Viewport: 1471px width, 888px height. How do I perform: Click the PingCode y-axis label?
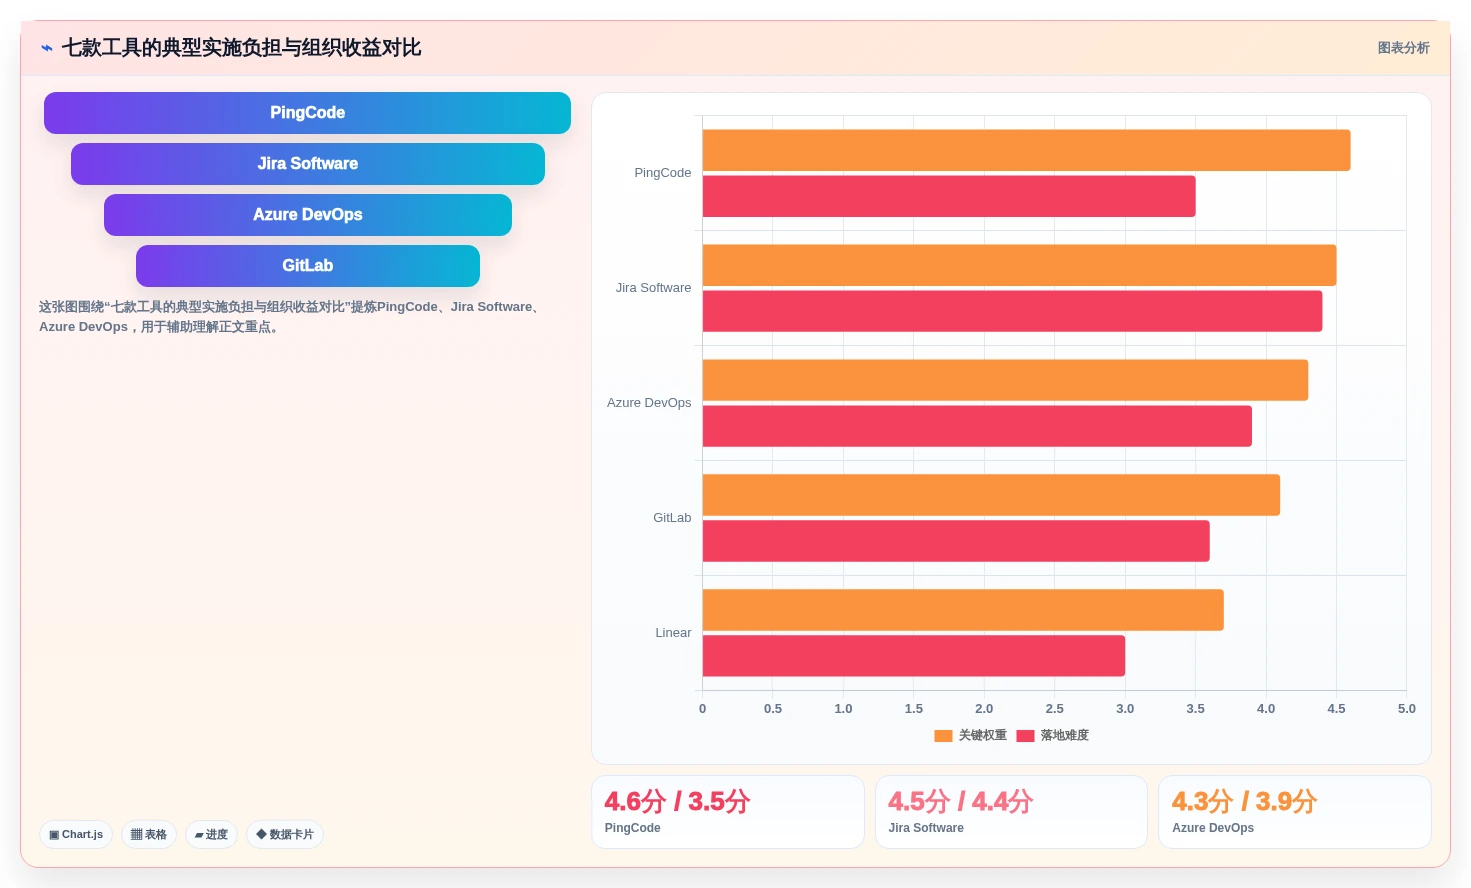(x=662, y=173)
